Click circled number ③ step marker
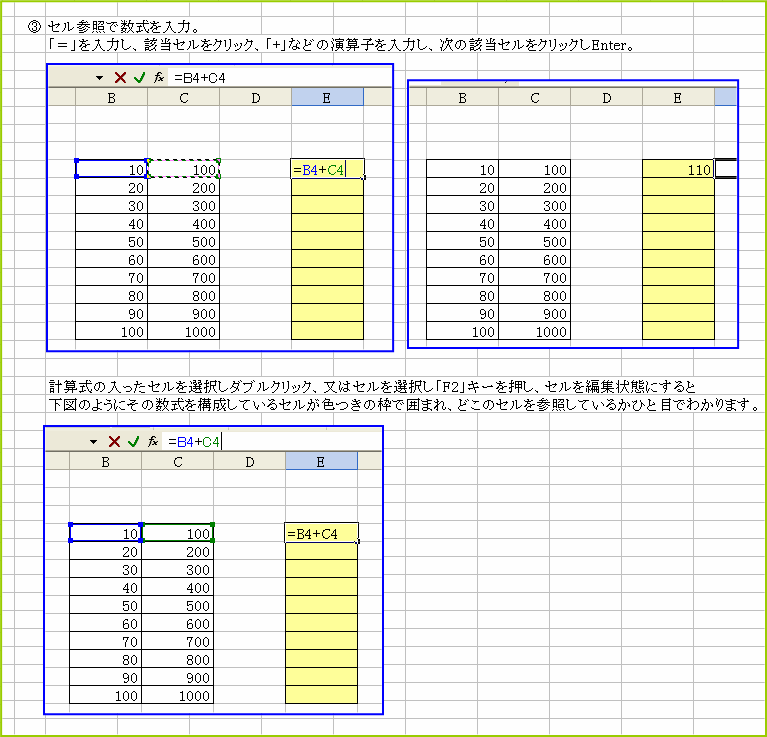Image resolution: width=767 pixels, height=737 pixels. (x=34, y=26)
